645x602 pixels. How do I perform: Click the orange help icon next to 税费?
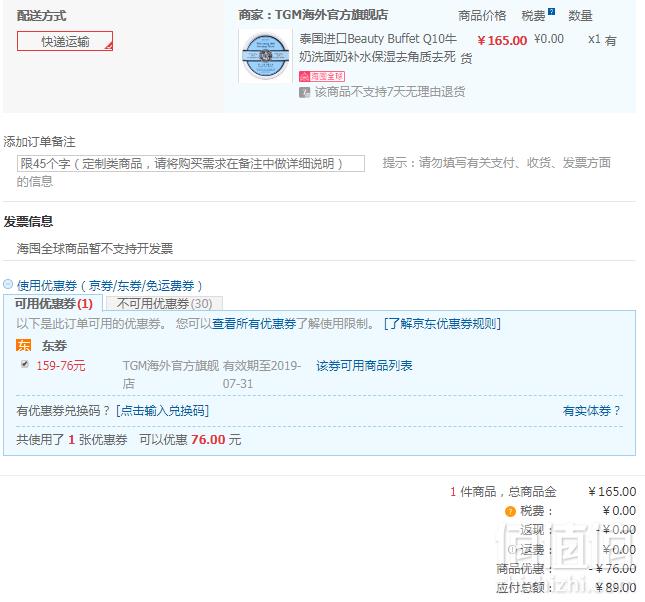tap(510, 511)
